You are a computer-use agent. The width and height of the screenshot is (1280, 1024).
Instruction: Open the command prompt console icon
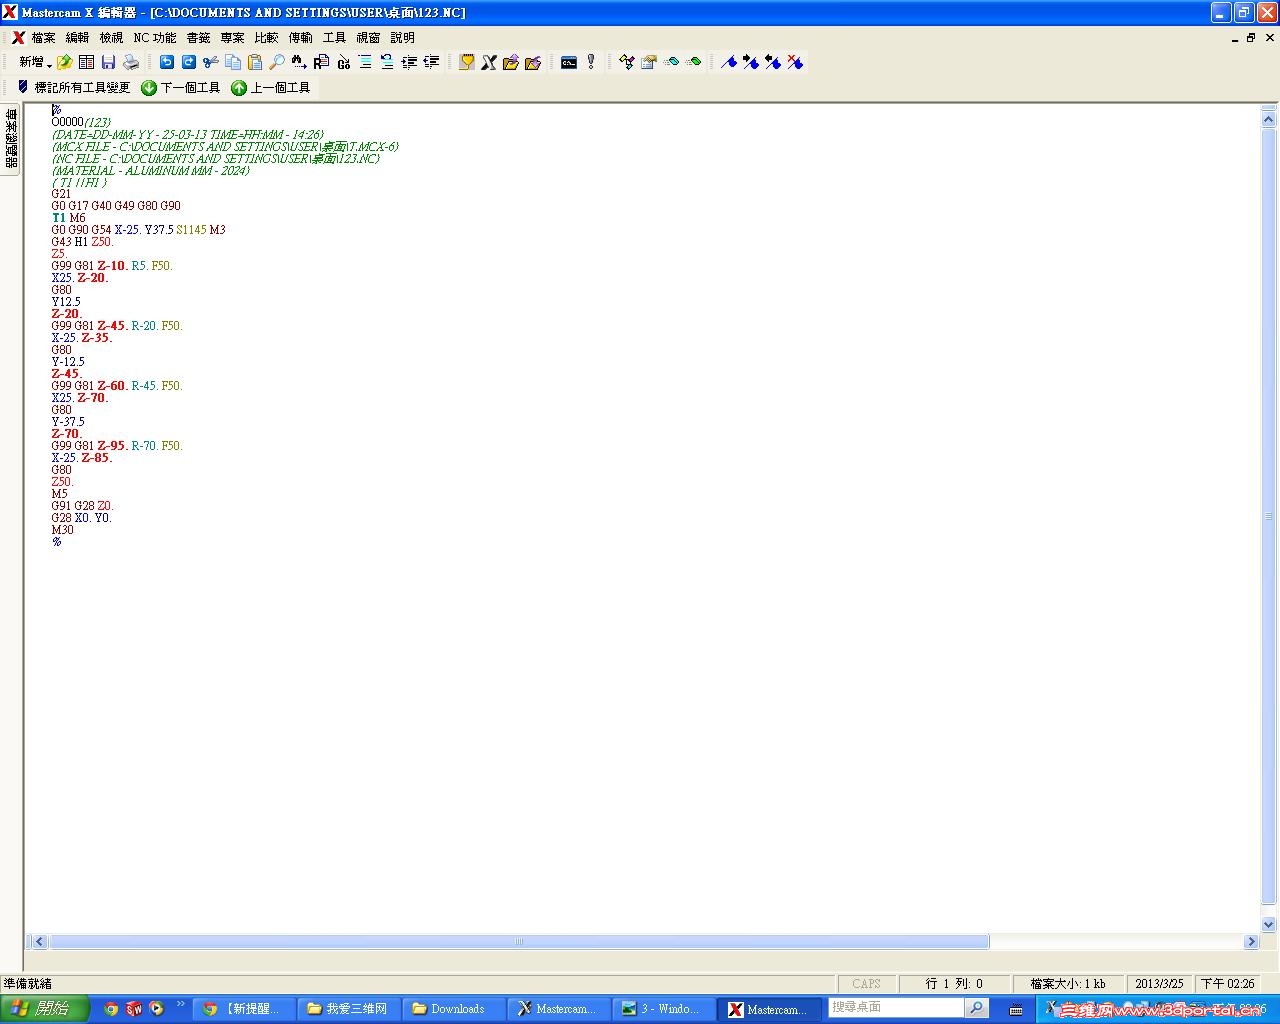(x=569, y=62)
